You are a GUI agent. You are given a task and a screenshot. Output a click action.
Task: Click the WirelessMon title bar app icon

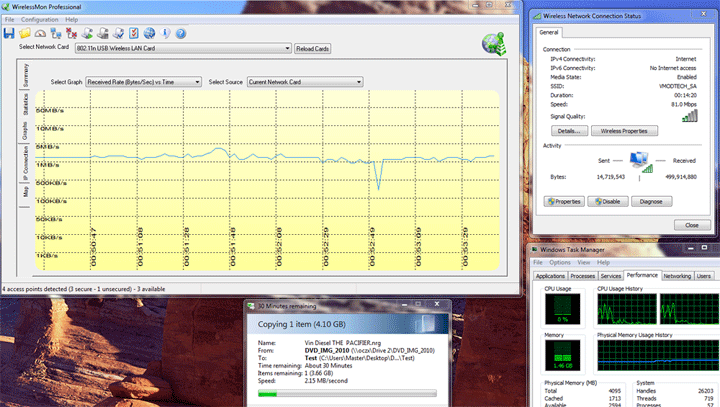point(6,7)
